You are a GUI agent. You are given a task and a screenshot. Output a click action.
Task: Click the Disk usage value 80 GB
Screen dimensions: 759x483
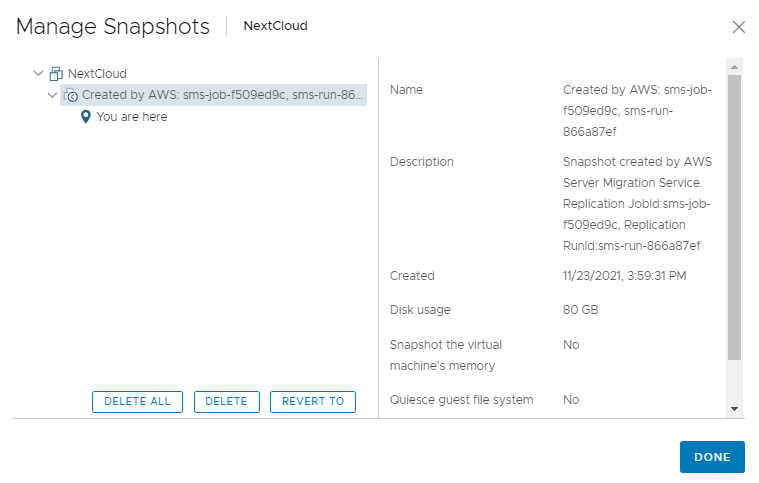coord(580,310)
